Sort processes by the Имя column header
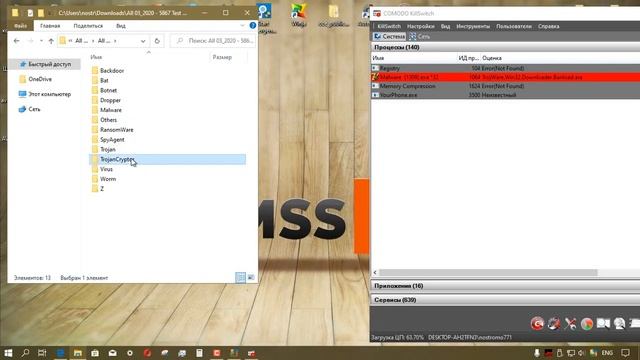This screenshot has height=360, width=640. [413, 58]
